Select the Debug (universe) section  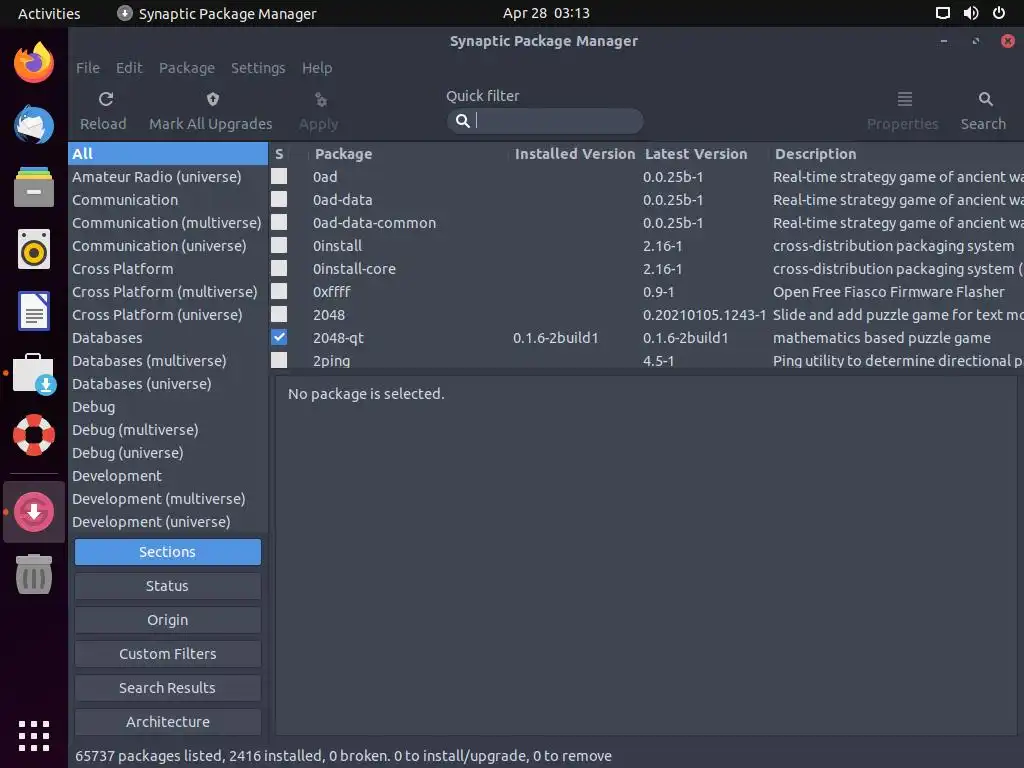168,453
